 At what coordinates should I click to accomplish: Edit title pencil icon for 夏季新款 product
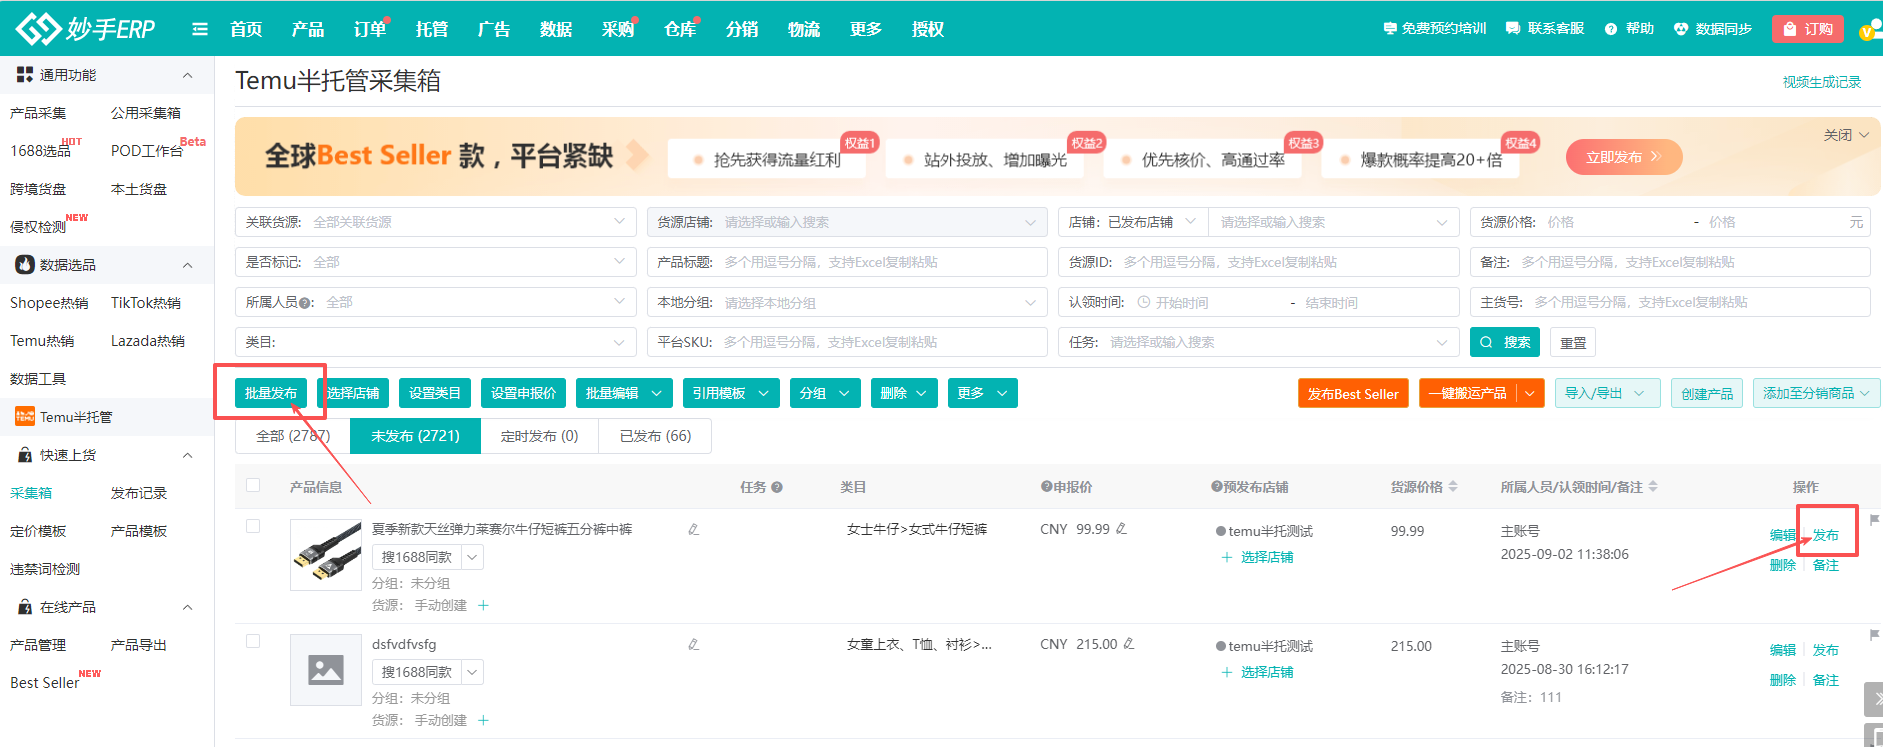click(693, 529)
